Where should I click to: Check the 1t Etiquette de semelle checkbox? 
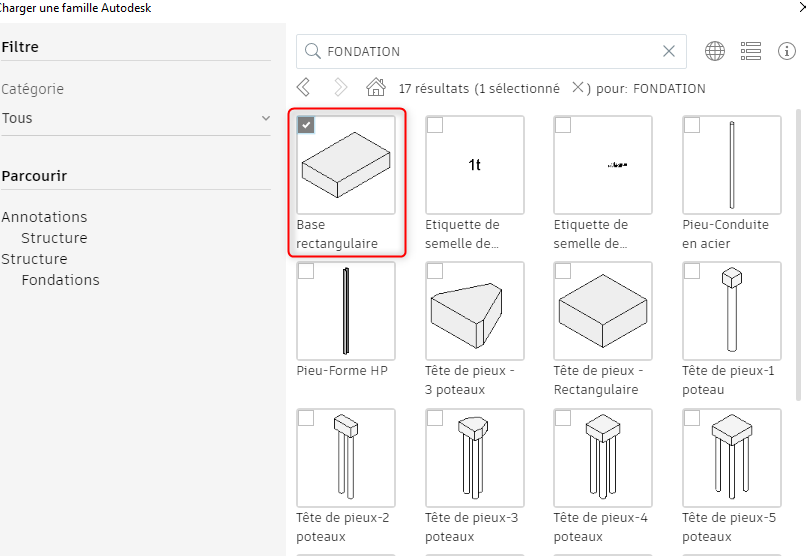(x=435, y=125)
